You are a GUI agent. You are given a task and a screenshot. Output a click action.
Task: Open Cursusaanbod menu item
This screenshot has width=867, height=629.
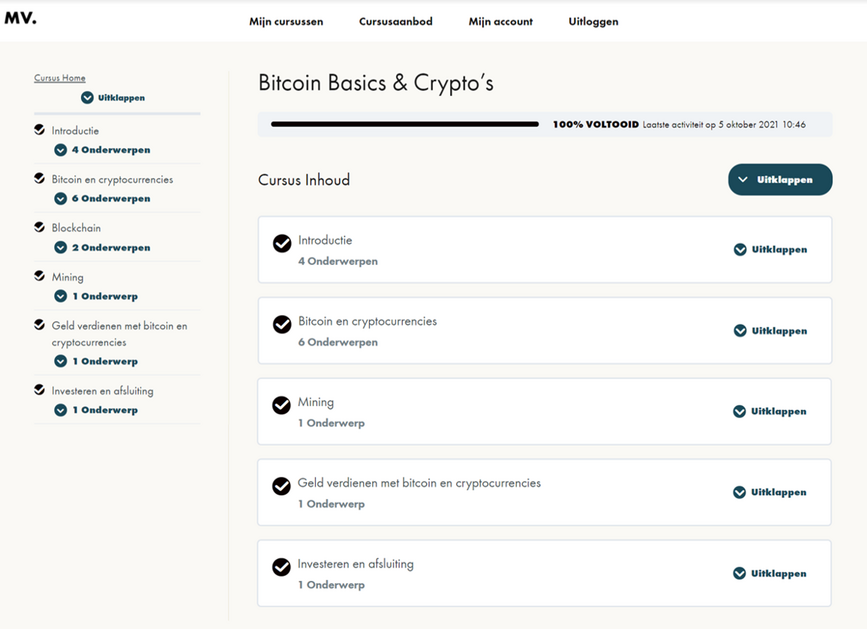[395, 22]
